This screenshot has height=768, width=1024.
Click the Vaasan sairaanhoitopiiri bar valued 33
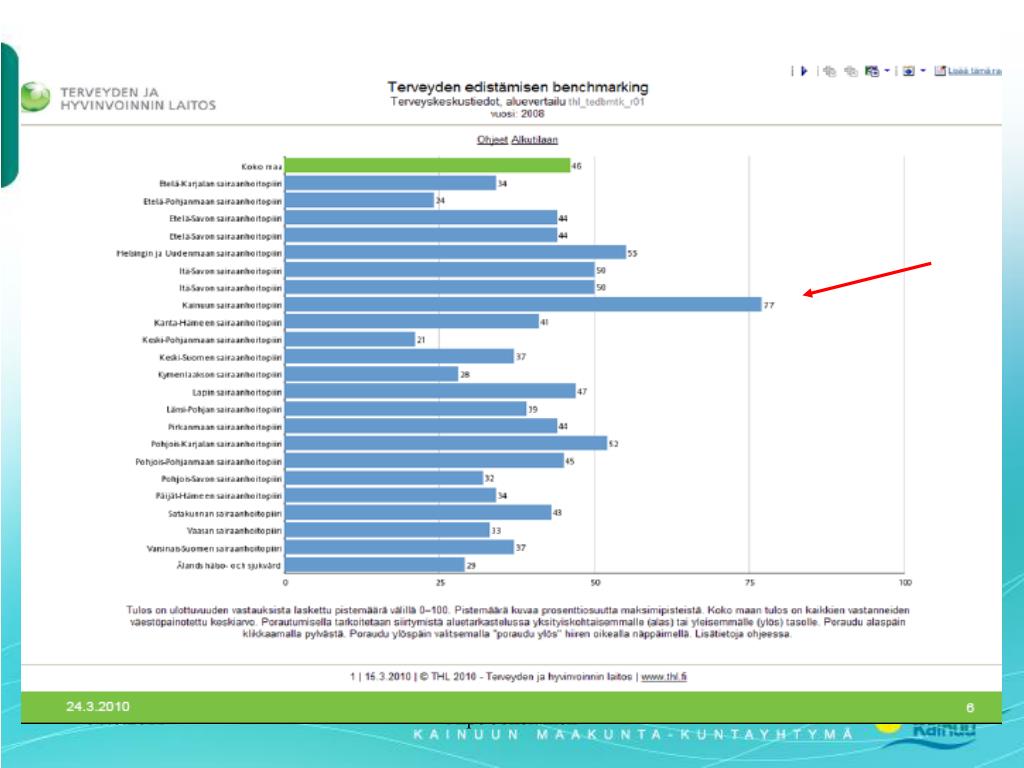(x=387, y=530)
